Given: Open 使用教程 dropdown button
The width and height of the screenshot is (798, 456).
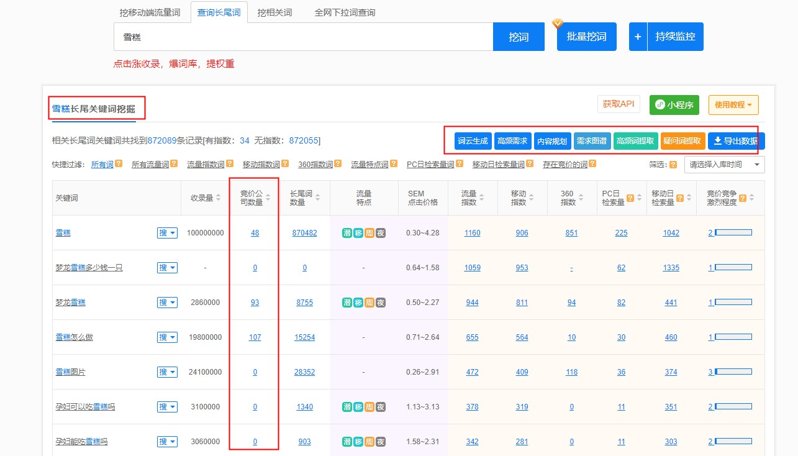Looking at the screenshot, I should (733, 105).
